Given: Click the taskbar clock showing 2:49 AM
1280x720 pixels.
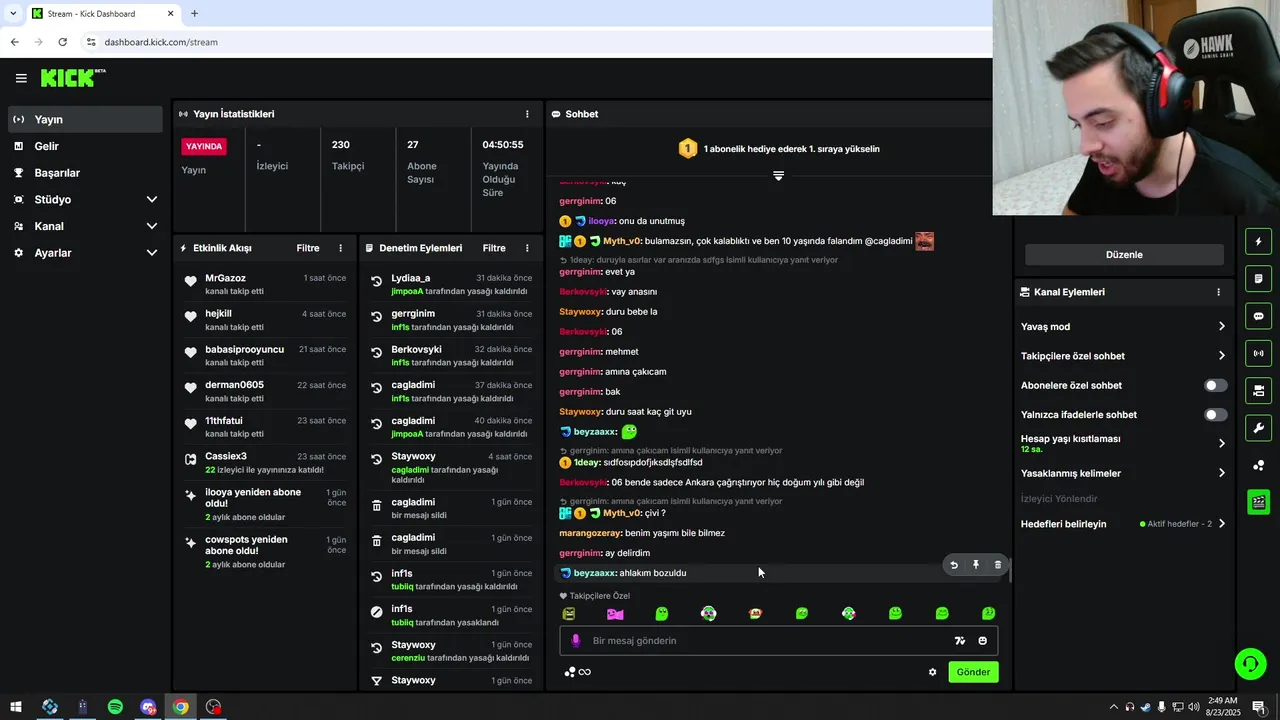Looking at the screenshot, I should tap(1222, 707).
